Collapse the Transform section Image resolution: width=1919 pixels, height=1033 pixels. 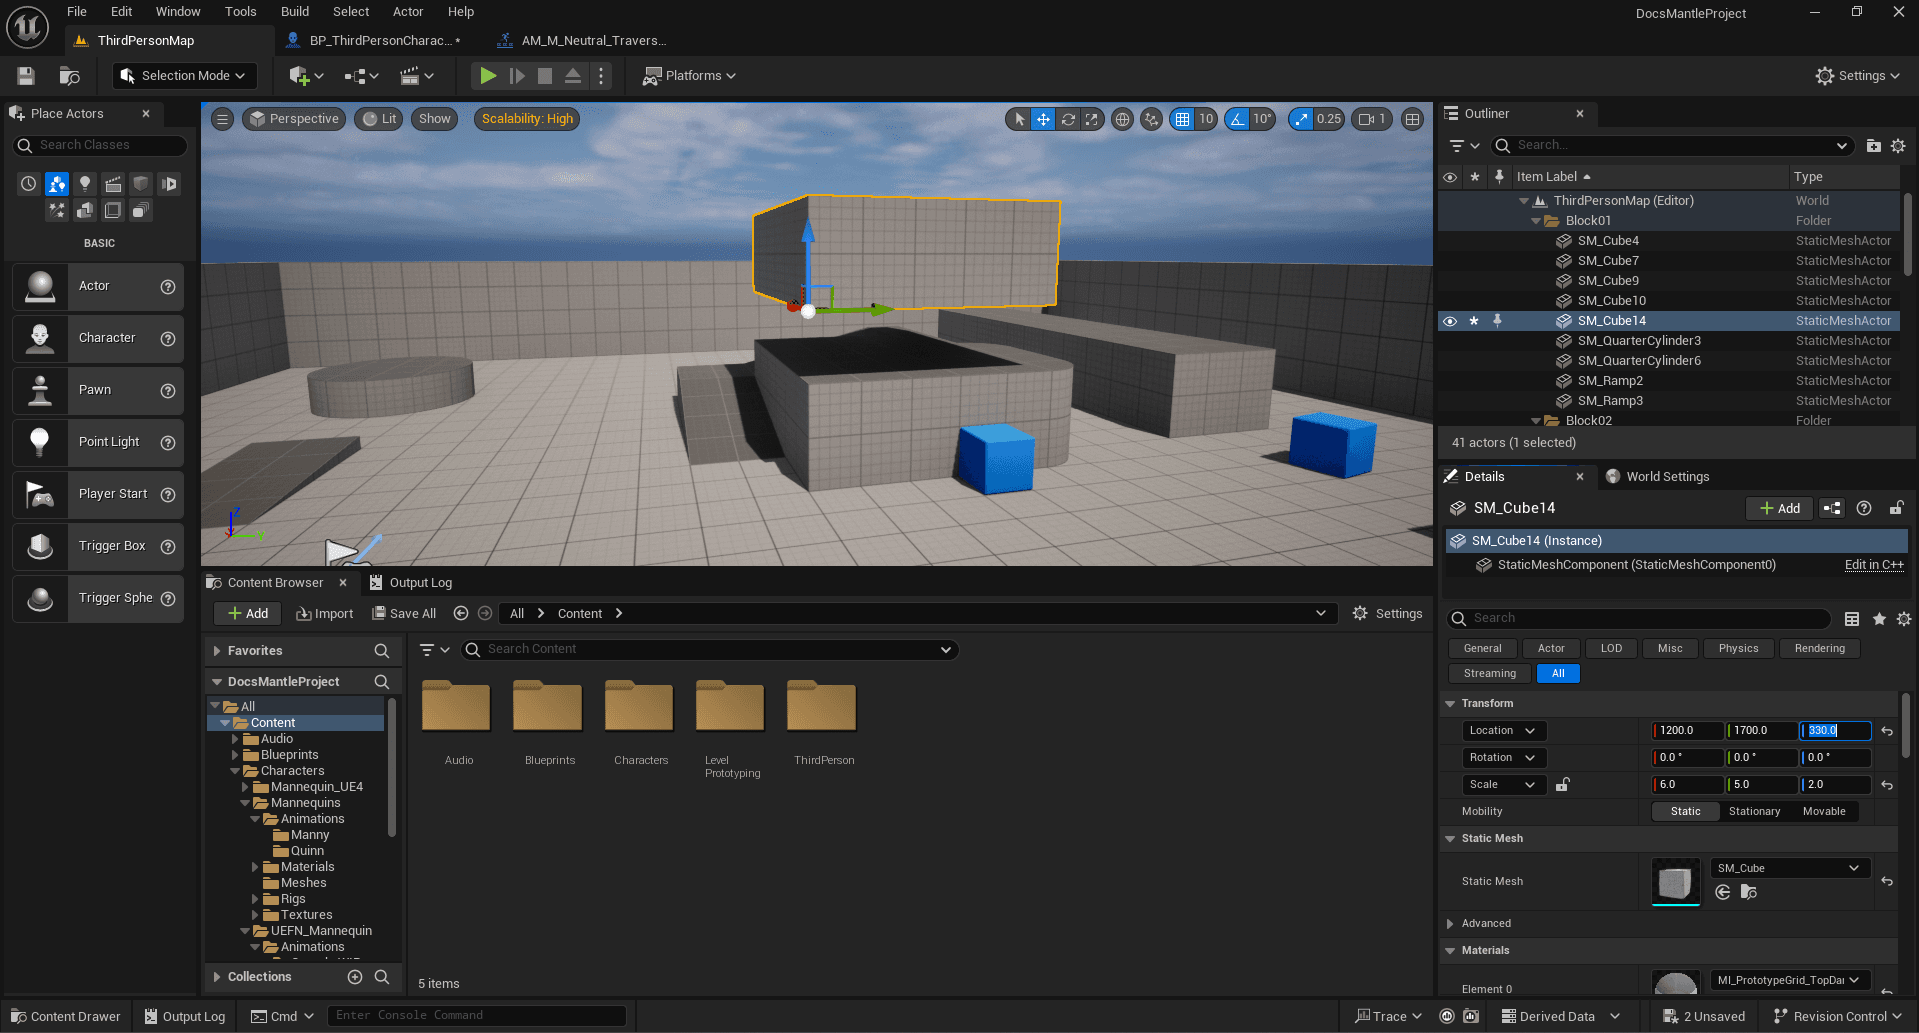pos(1450,704)
